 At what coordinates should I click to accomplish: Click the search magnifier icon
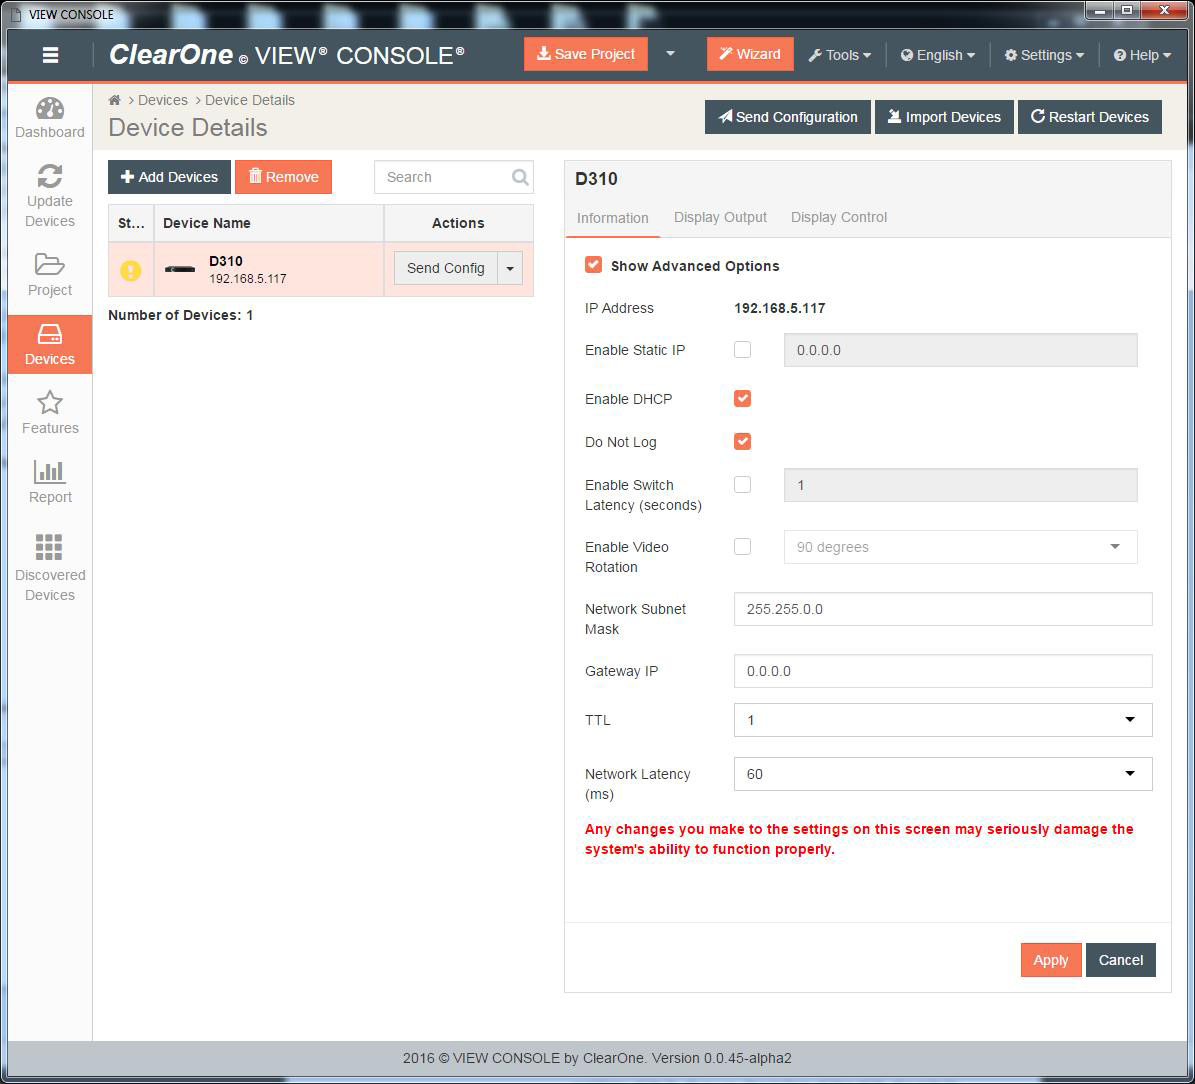coord(520,177)
